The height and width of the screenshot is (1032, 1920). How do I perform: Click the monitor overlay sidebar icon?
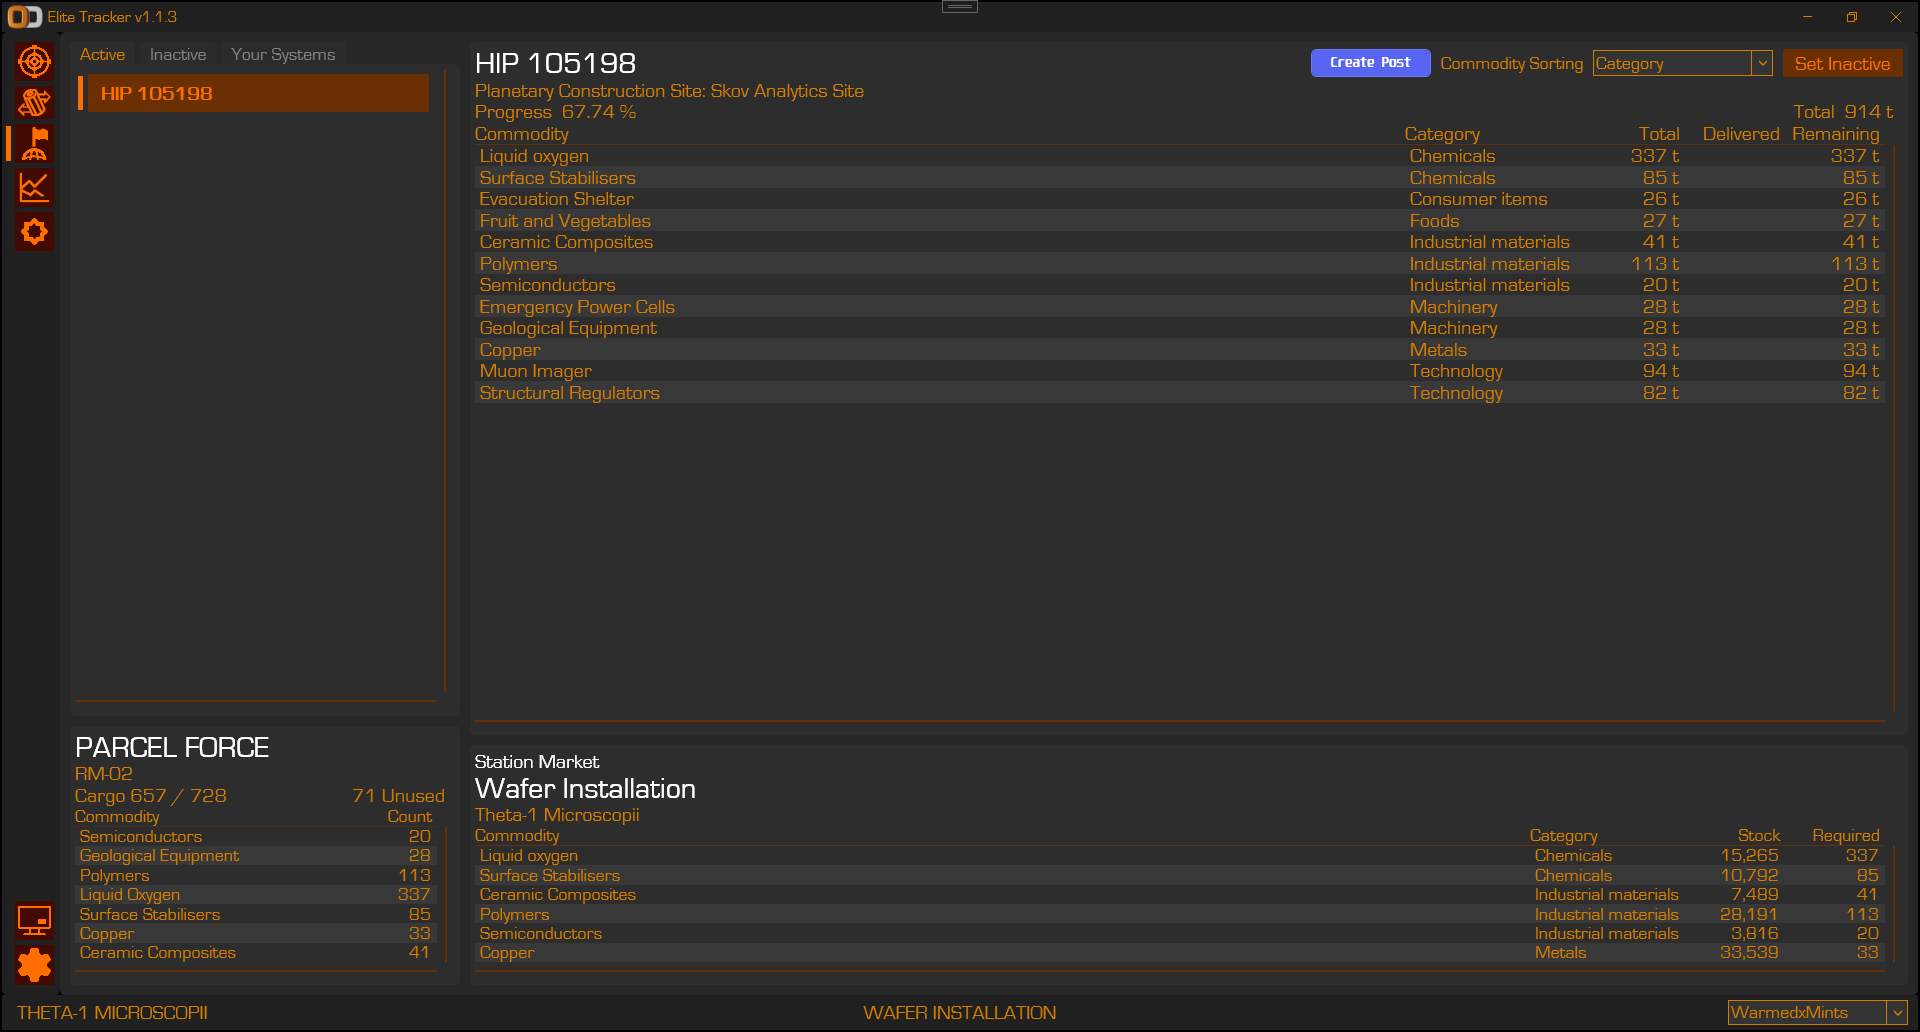click(x=34, y=921)
